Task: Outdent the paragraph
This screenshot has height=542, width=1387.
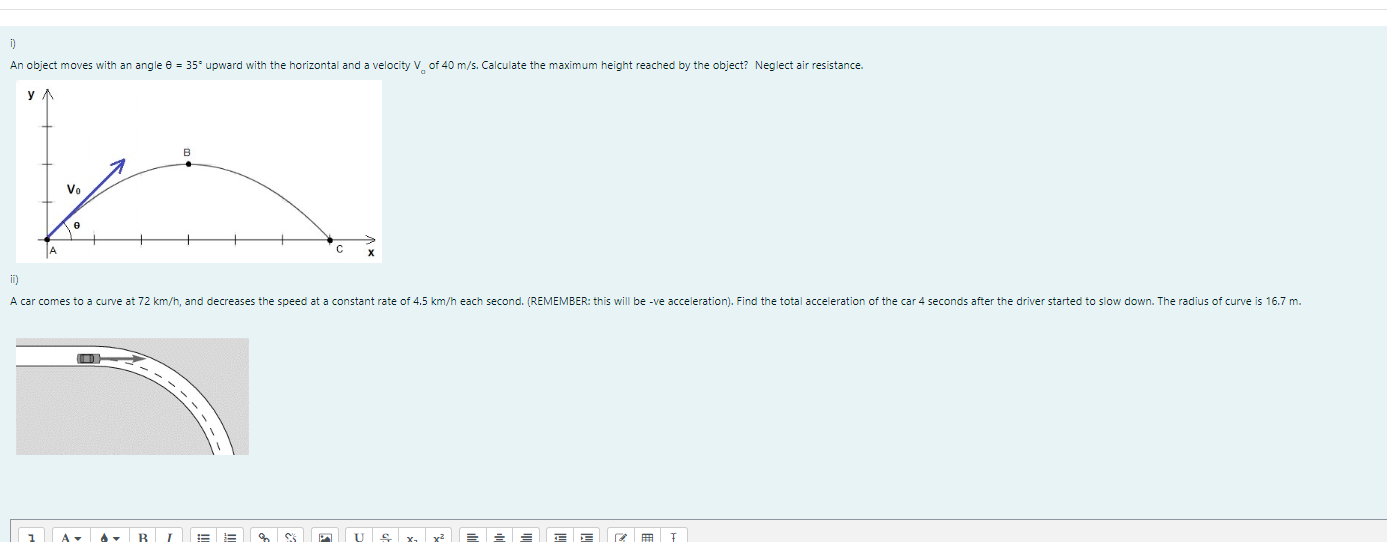Action: (562, 537)
